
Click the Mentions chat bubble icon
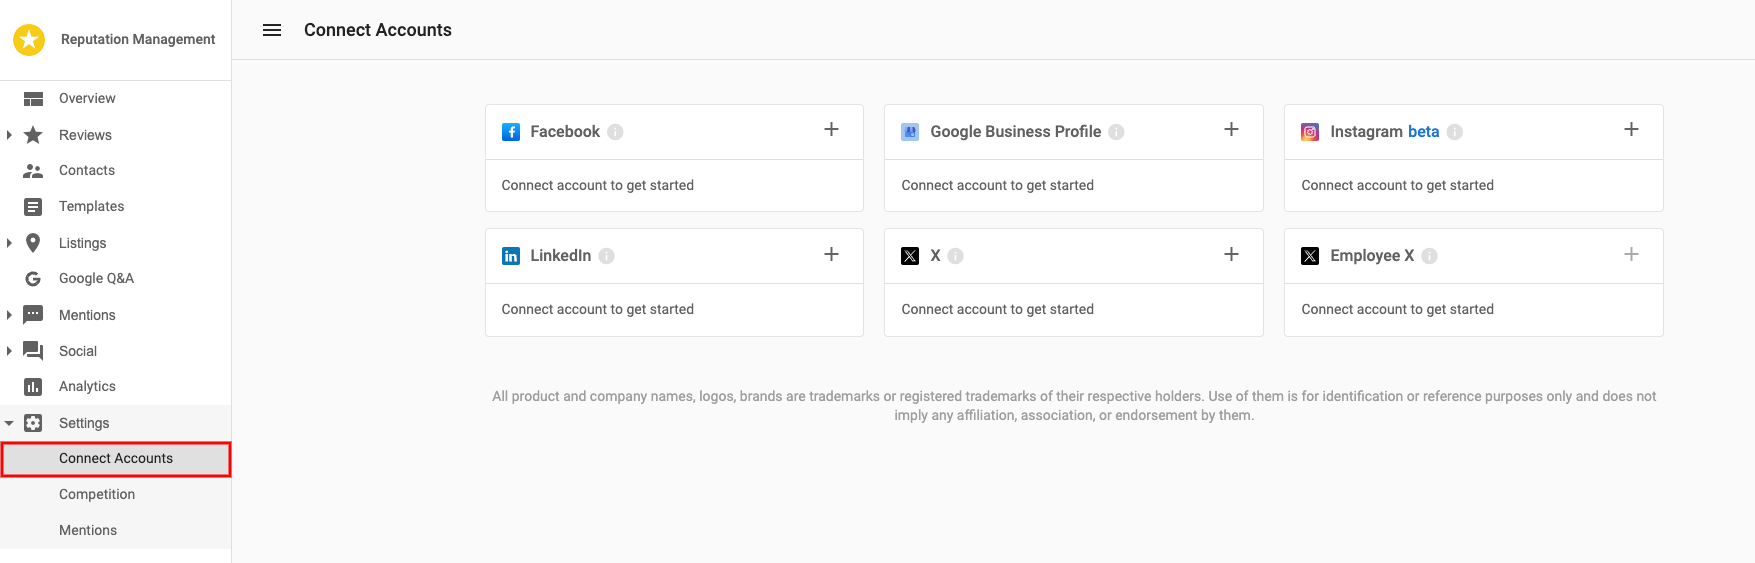click(x=33, y=315)
